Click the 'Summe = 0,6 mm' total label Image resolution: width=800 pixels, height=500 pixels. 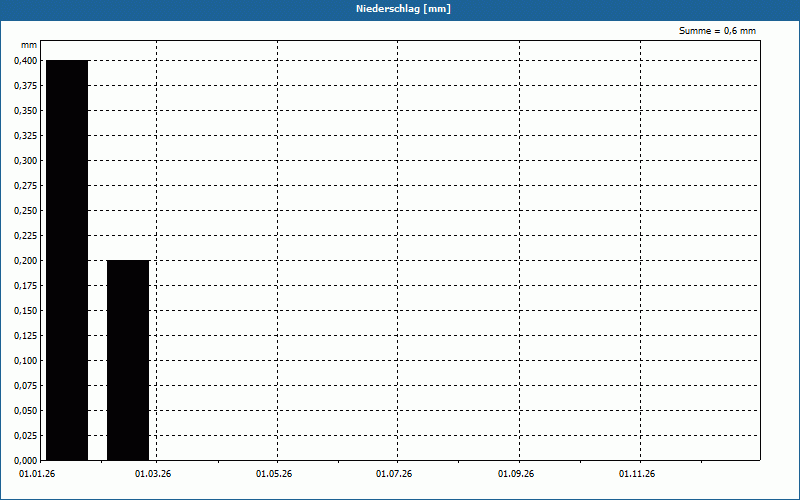(x=717, y=31)
